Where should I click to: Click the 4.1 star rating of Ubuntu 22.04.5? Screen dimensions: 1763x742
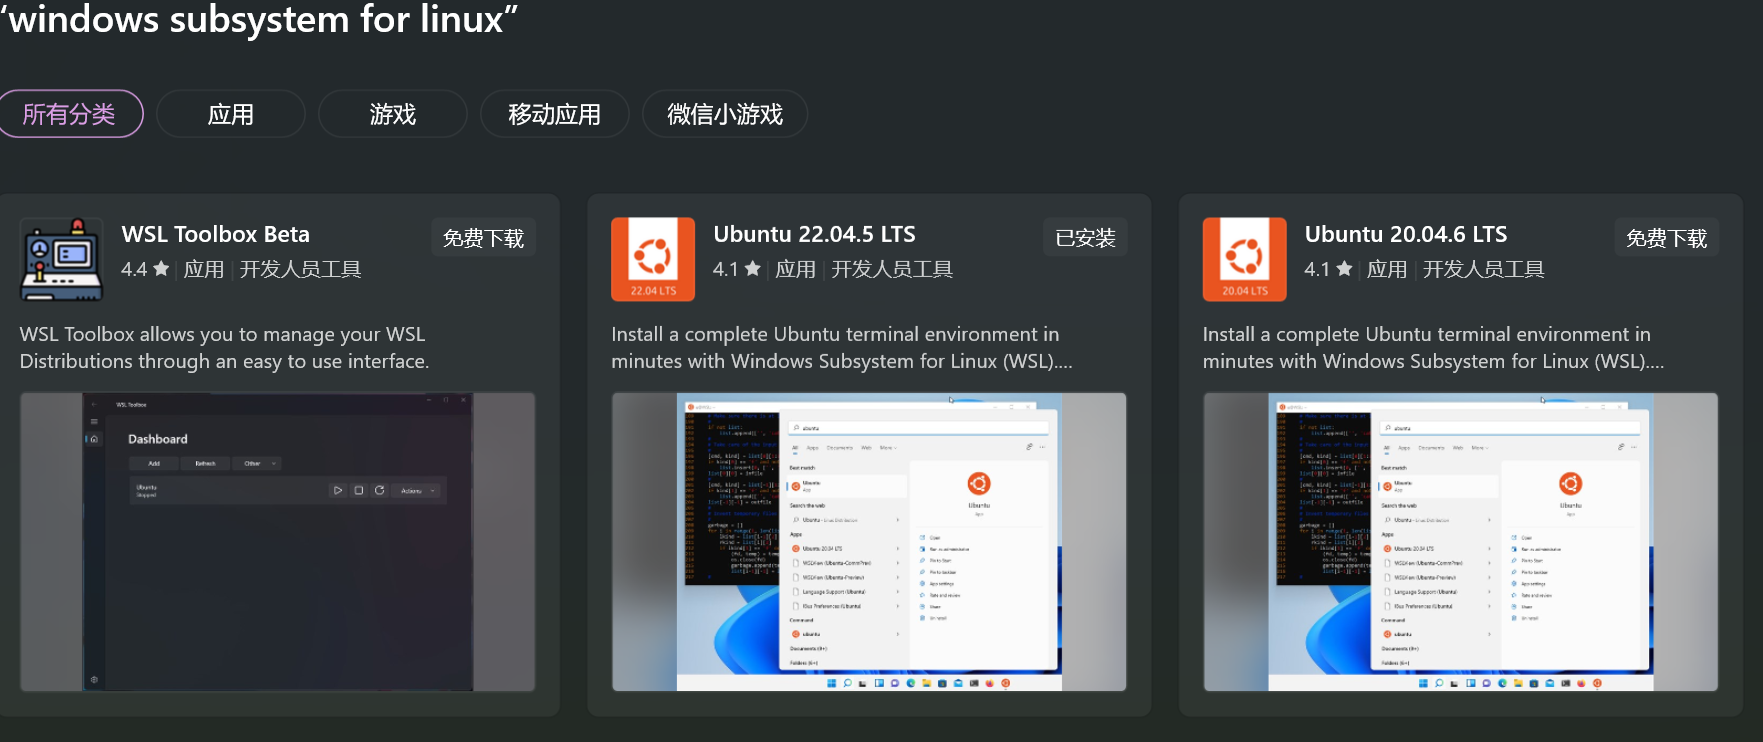tap(737, 269)
